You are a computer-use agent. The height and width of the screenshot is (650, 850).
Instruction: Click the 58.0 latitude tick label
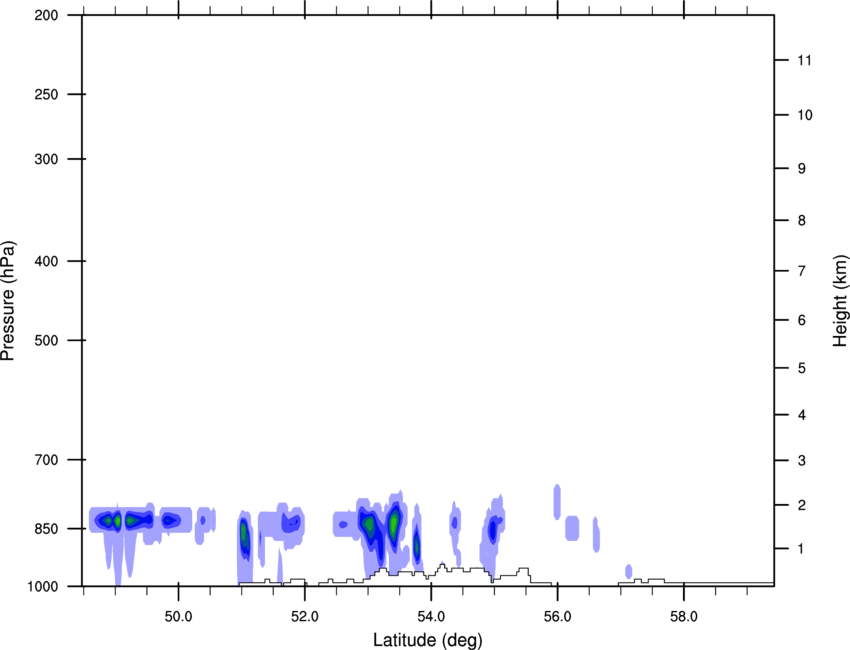point(684,617)
